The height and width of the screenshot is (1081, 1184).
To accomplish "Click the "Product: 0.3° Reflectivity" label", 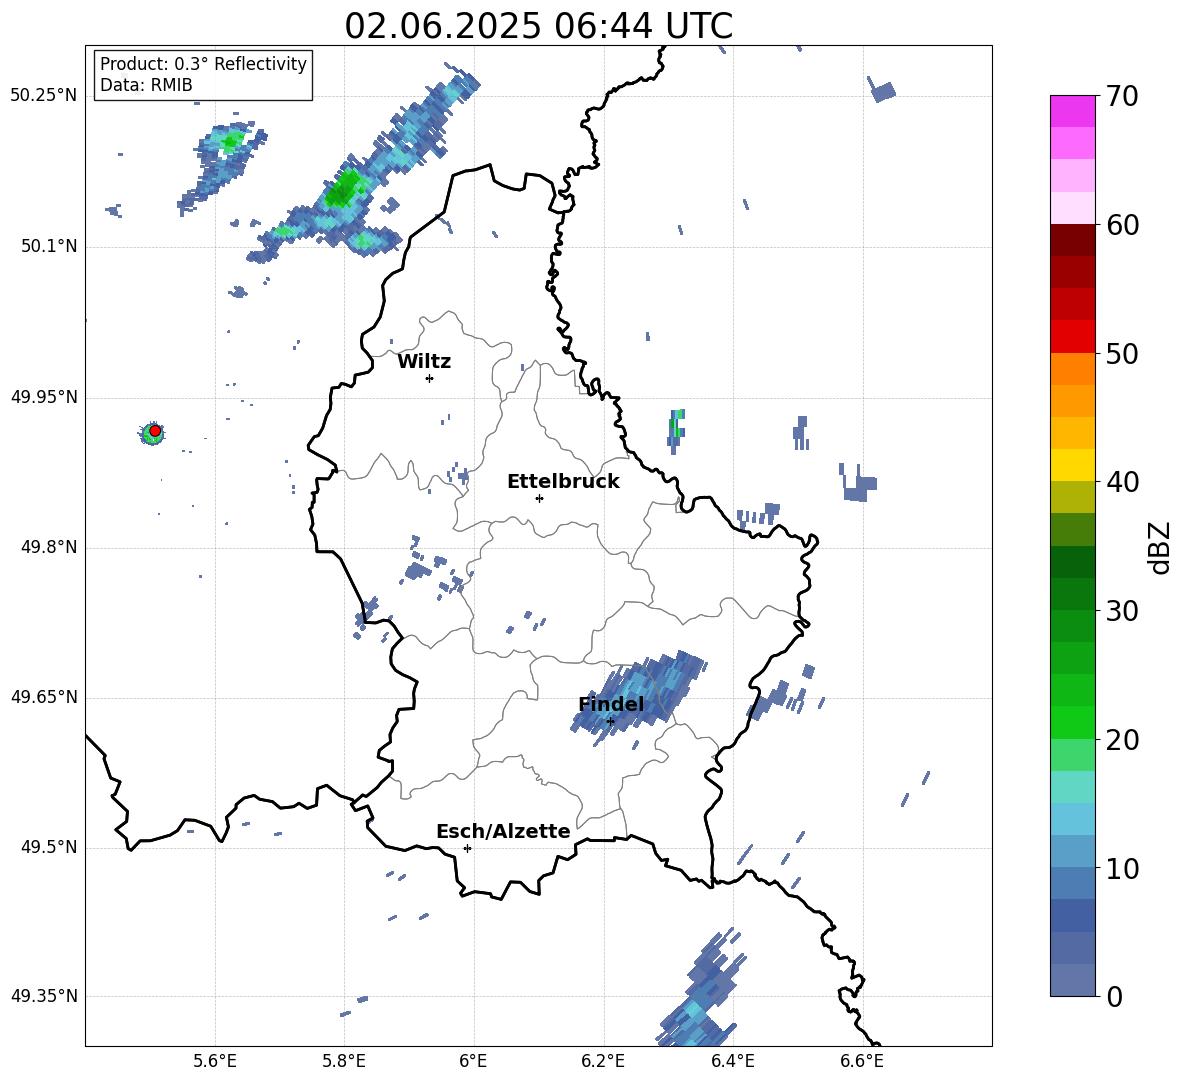I will pos(203,64).
